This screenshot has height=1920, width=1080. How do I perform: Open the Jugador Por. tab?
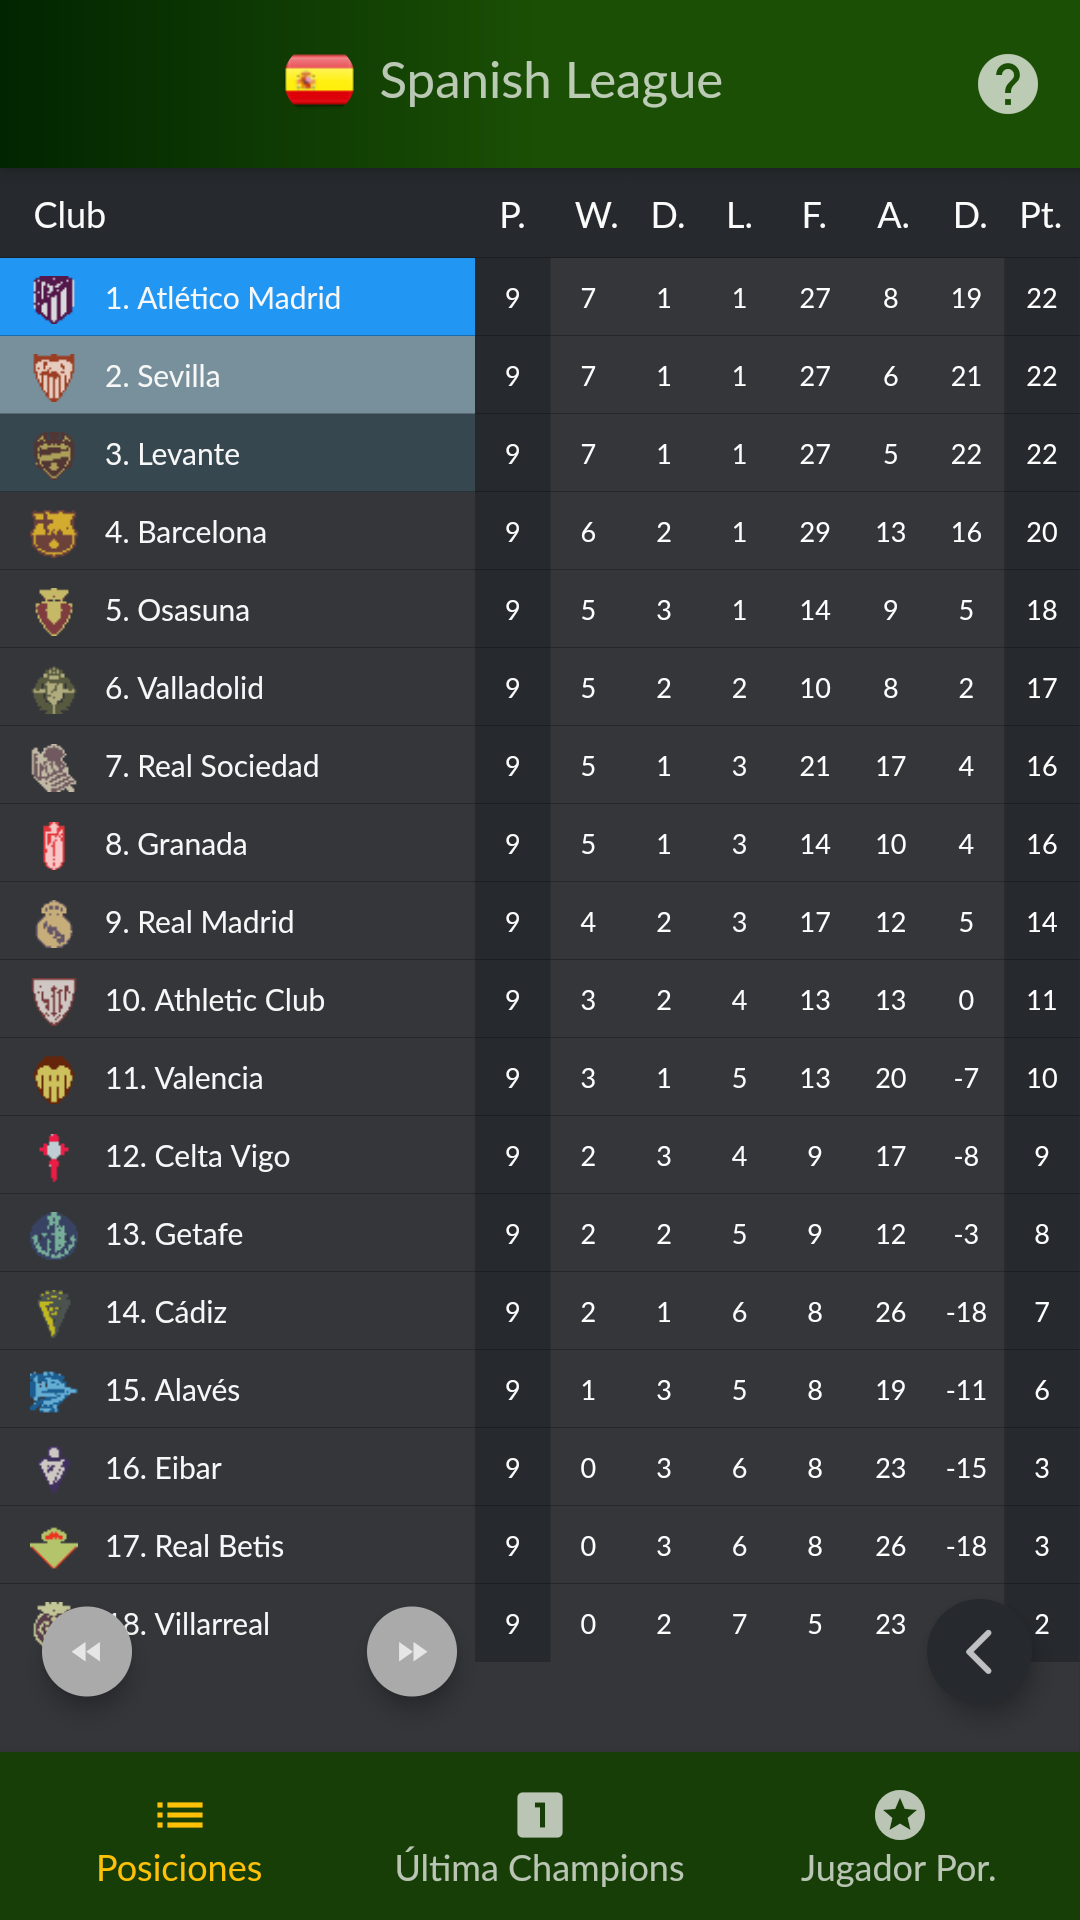[899, 1840]
